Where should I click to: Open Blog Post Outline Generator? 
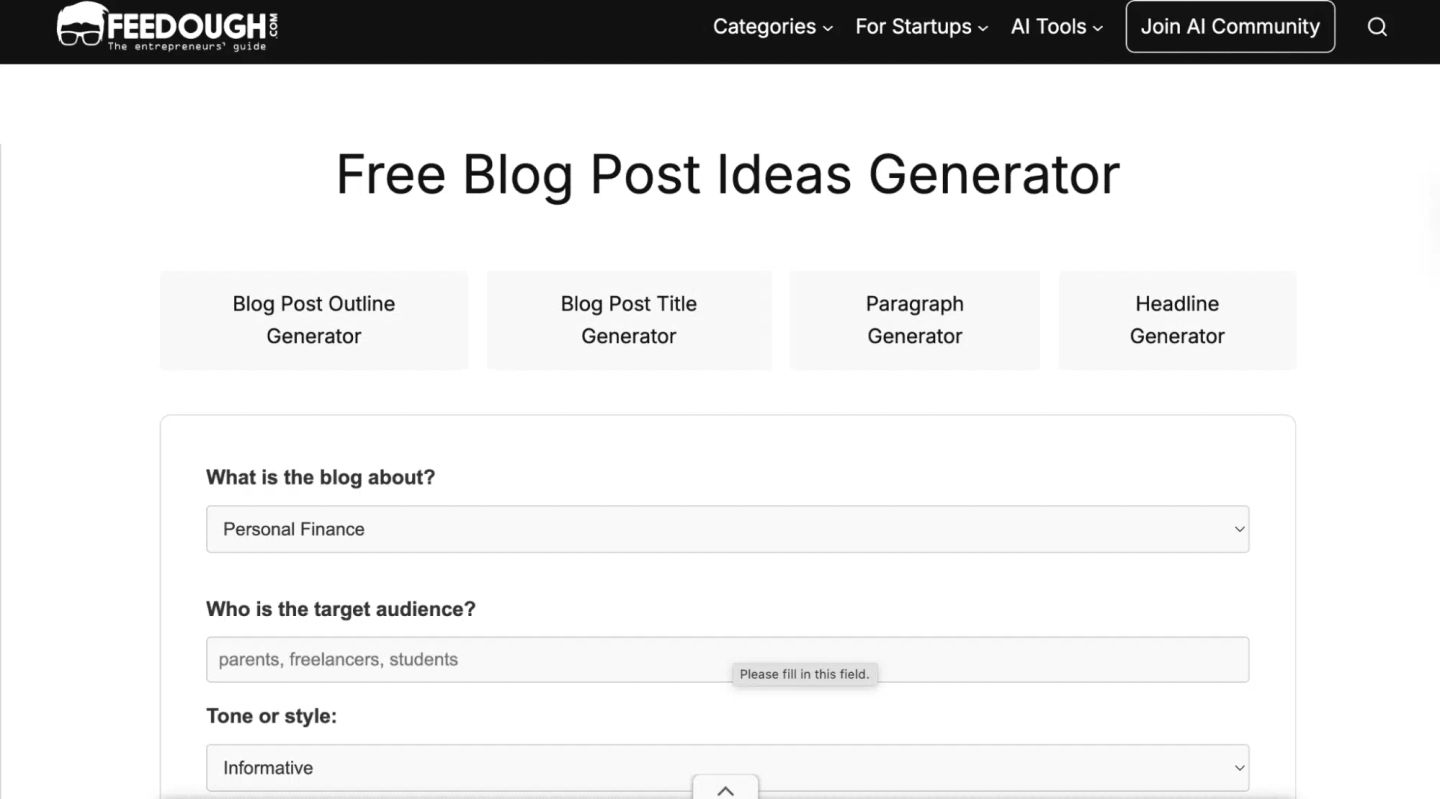click(x=314, y=320)
